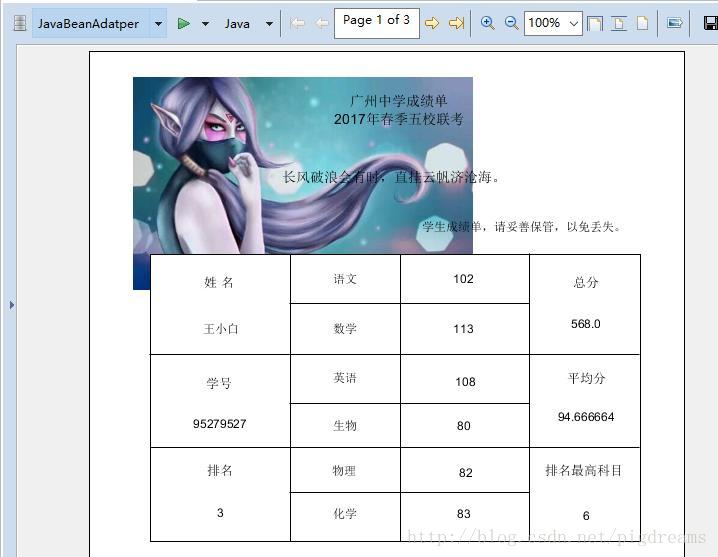The image size is (718, 557).
Task: Expand the Java output format dropdown
Action: [x=270, y=23]
